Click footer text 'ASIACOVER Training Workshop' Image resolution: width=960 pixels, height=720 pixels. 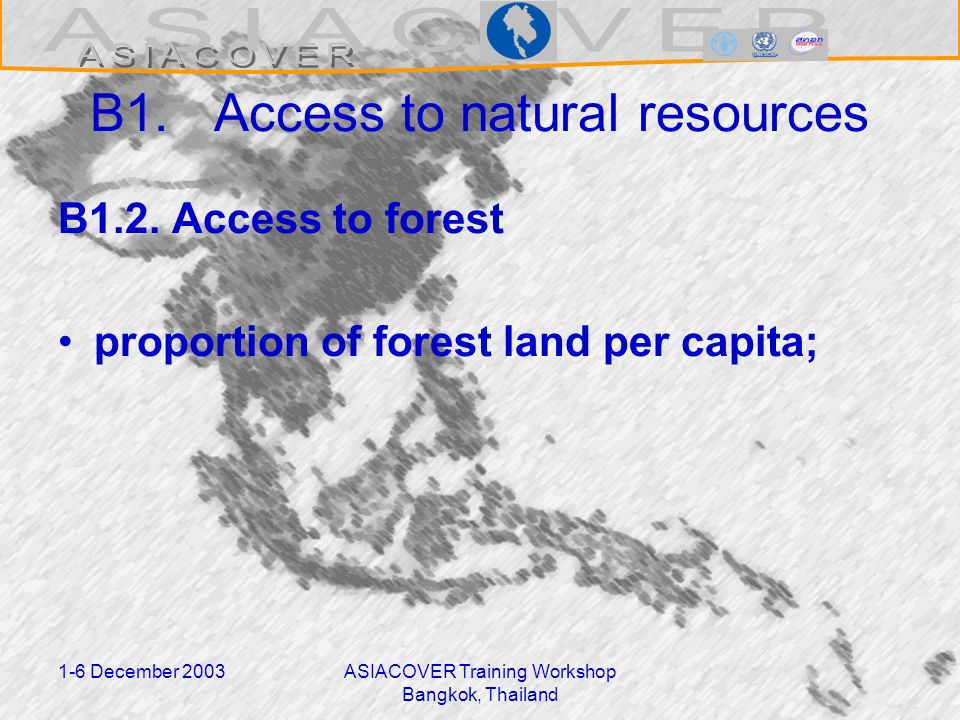pos(479,672)
